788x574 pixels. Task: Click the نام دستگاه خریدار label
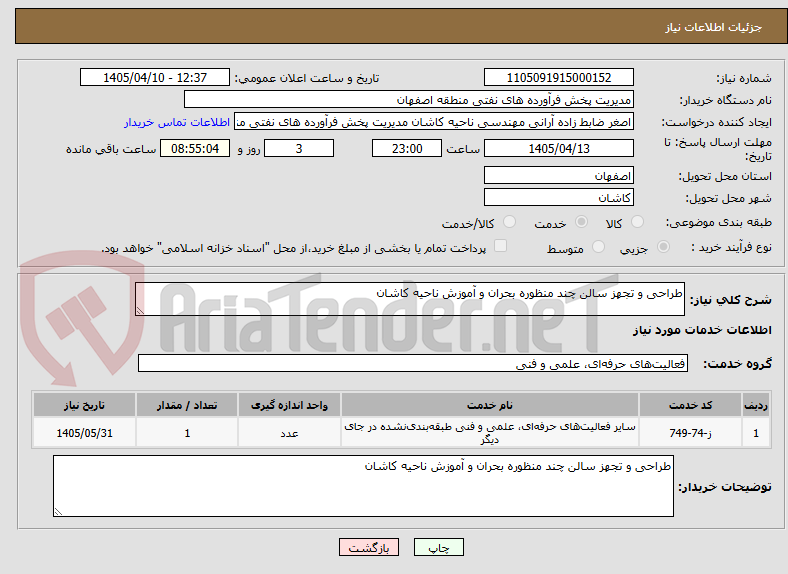click(726, 101)
